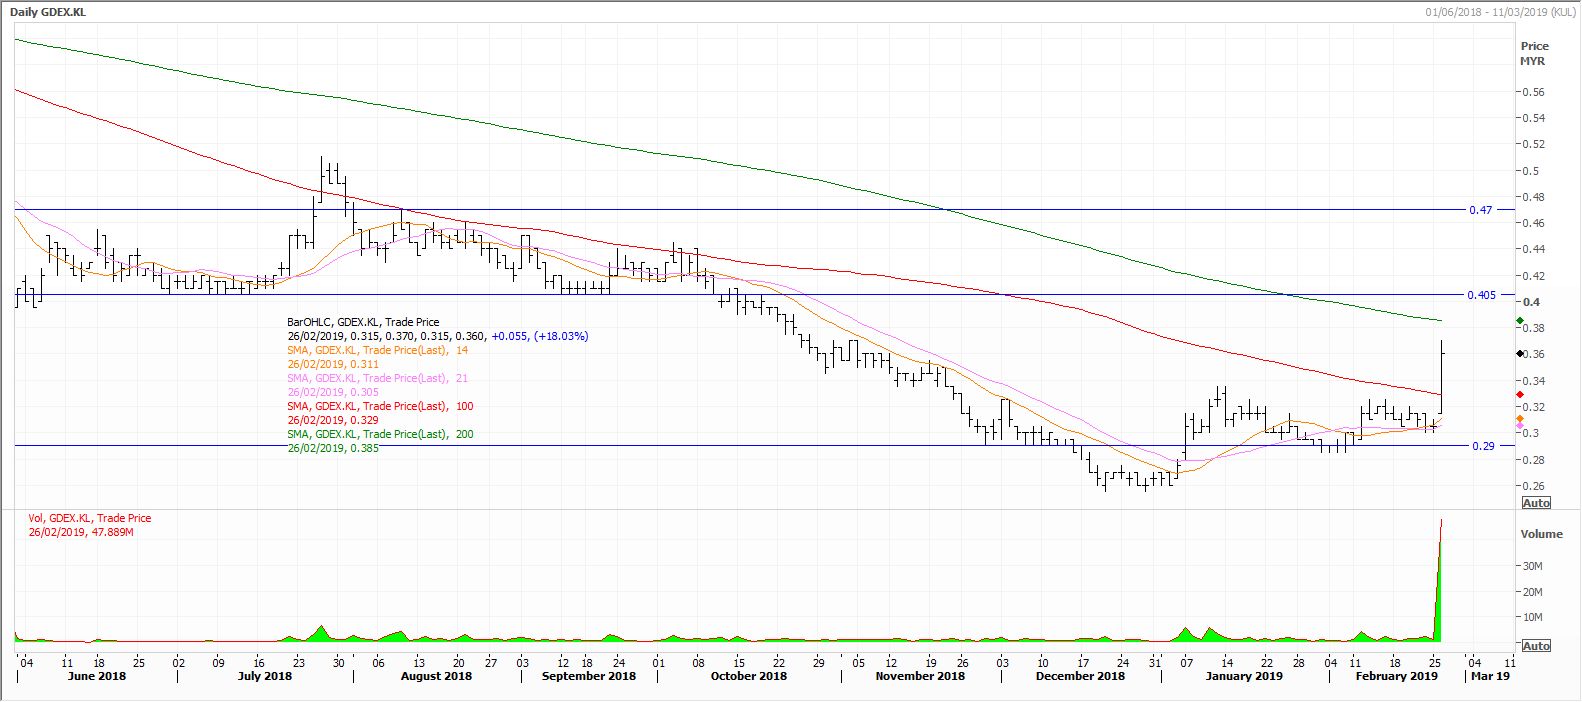Toggle Auto scaling on the volume axis

pyautogui.click(x=1536, y=646)
